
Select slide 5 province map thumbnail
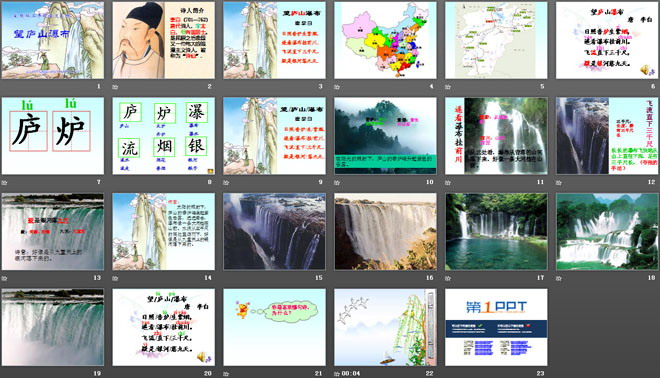(x=496, y=40)
